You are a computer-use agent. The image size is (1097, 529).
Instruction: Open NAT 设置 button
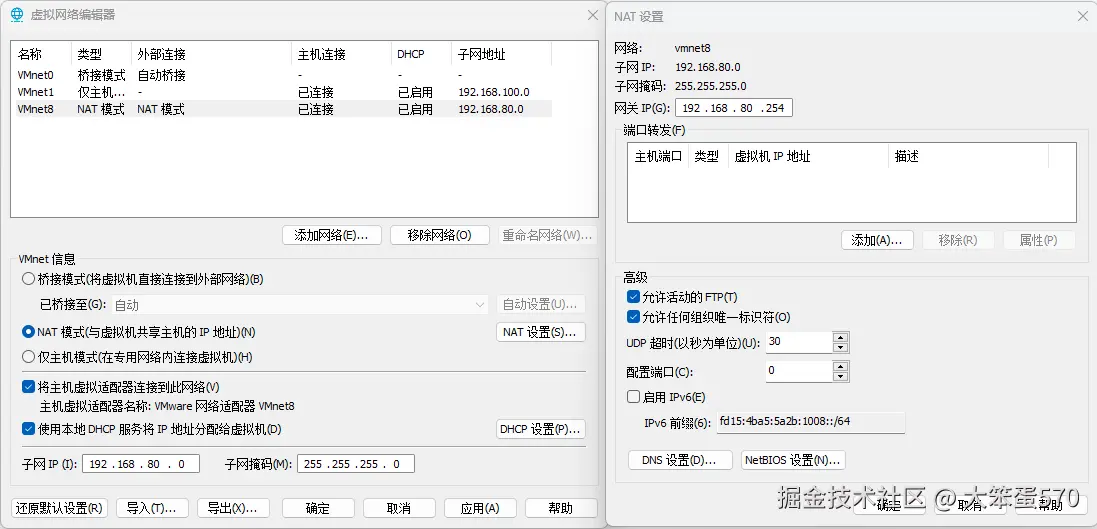[540, 332]
